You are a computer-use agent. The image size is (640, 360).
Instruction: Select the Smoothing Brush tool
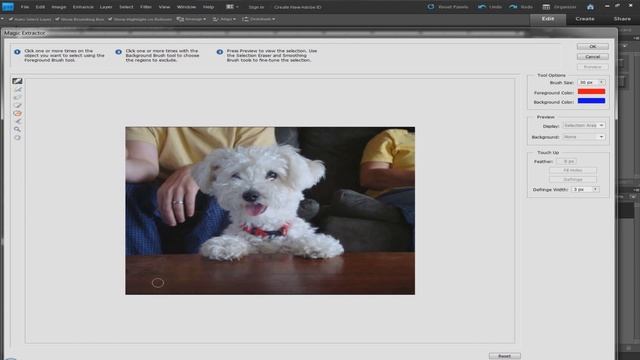(x=17, y=121)
